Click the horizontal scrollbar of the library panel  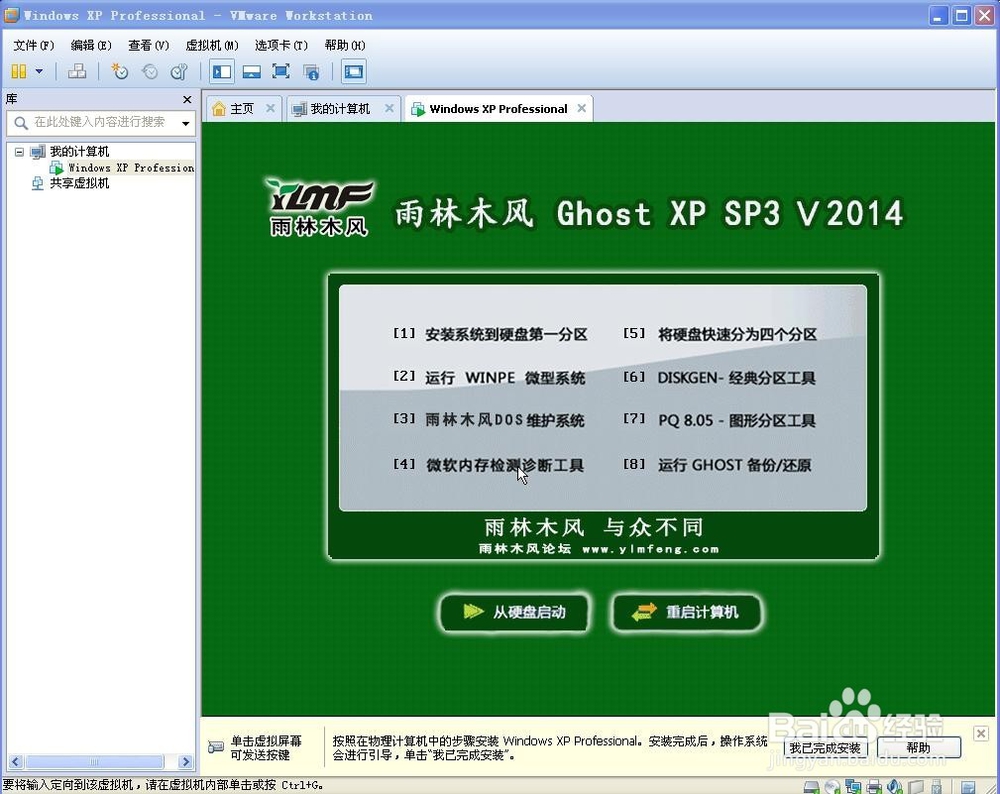pyautogui.click(x=95, y=761)
